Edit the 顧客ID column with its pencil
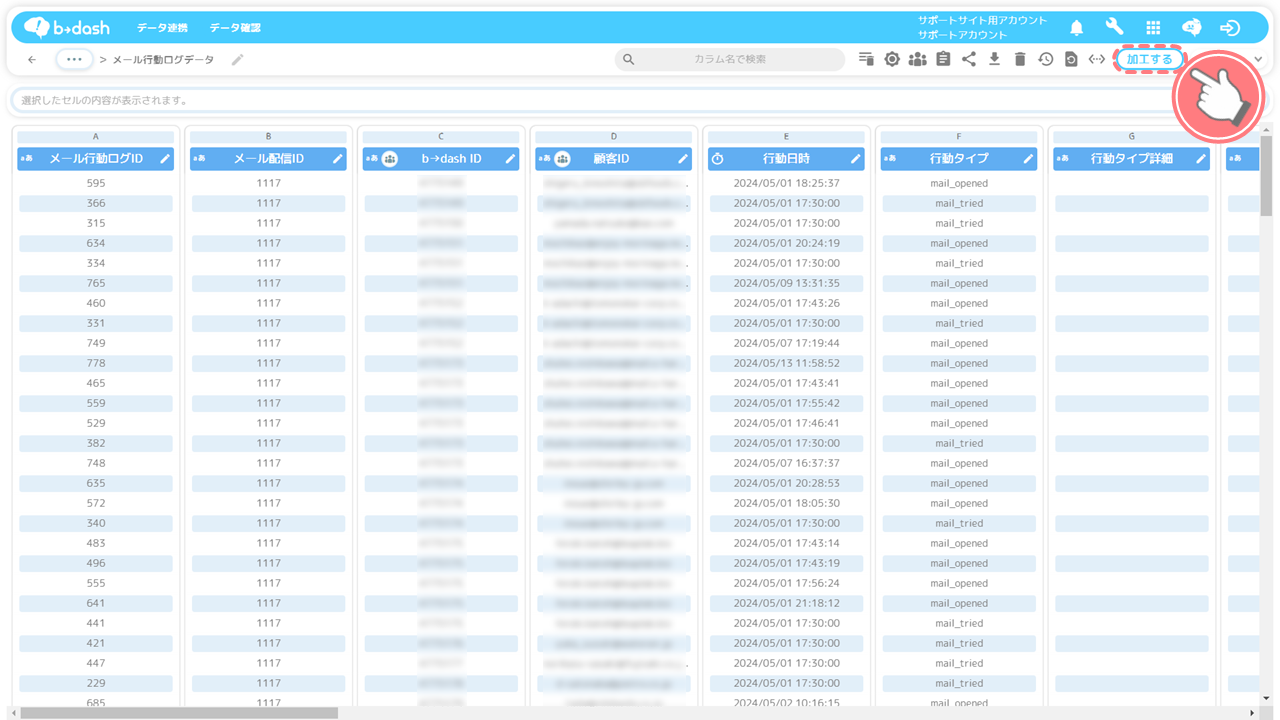 click(x=683, y=158)
